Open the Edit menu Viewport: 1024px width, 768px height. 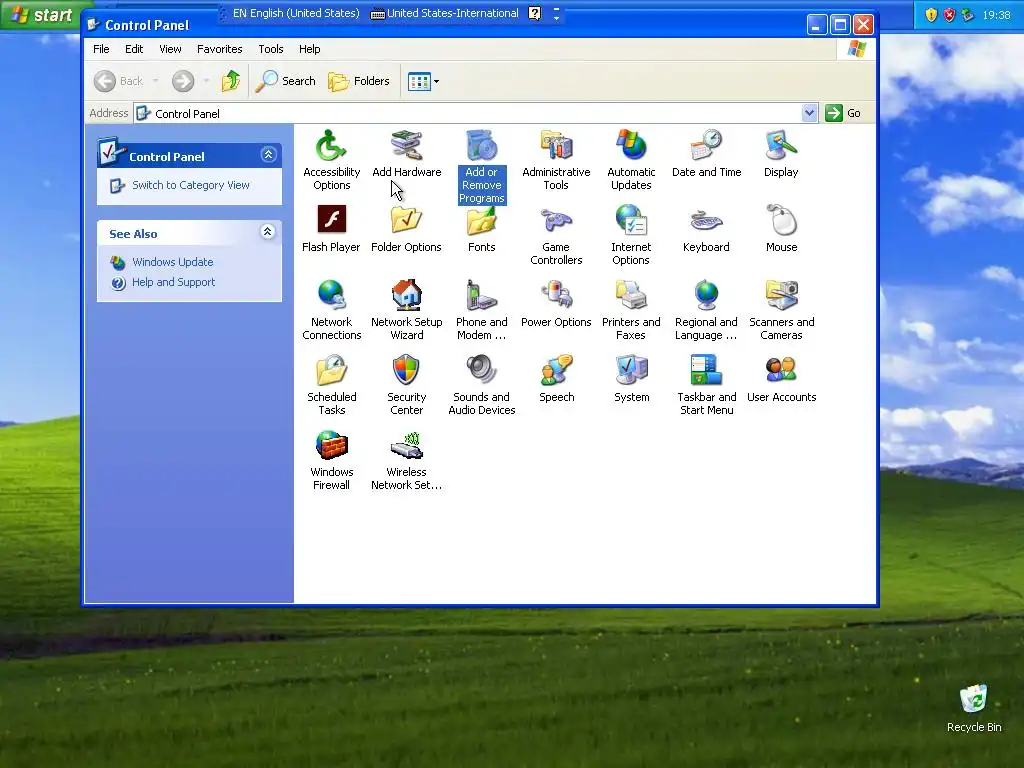point(134,49)
